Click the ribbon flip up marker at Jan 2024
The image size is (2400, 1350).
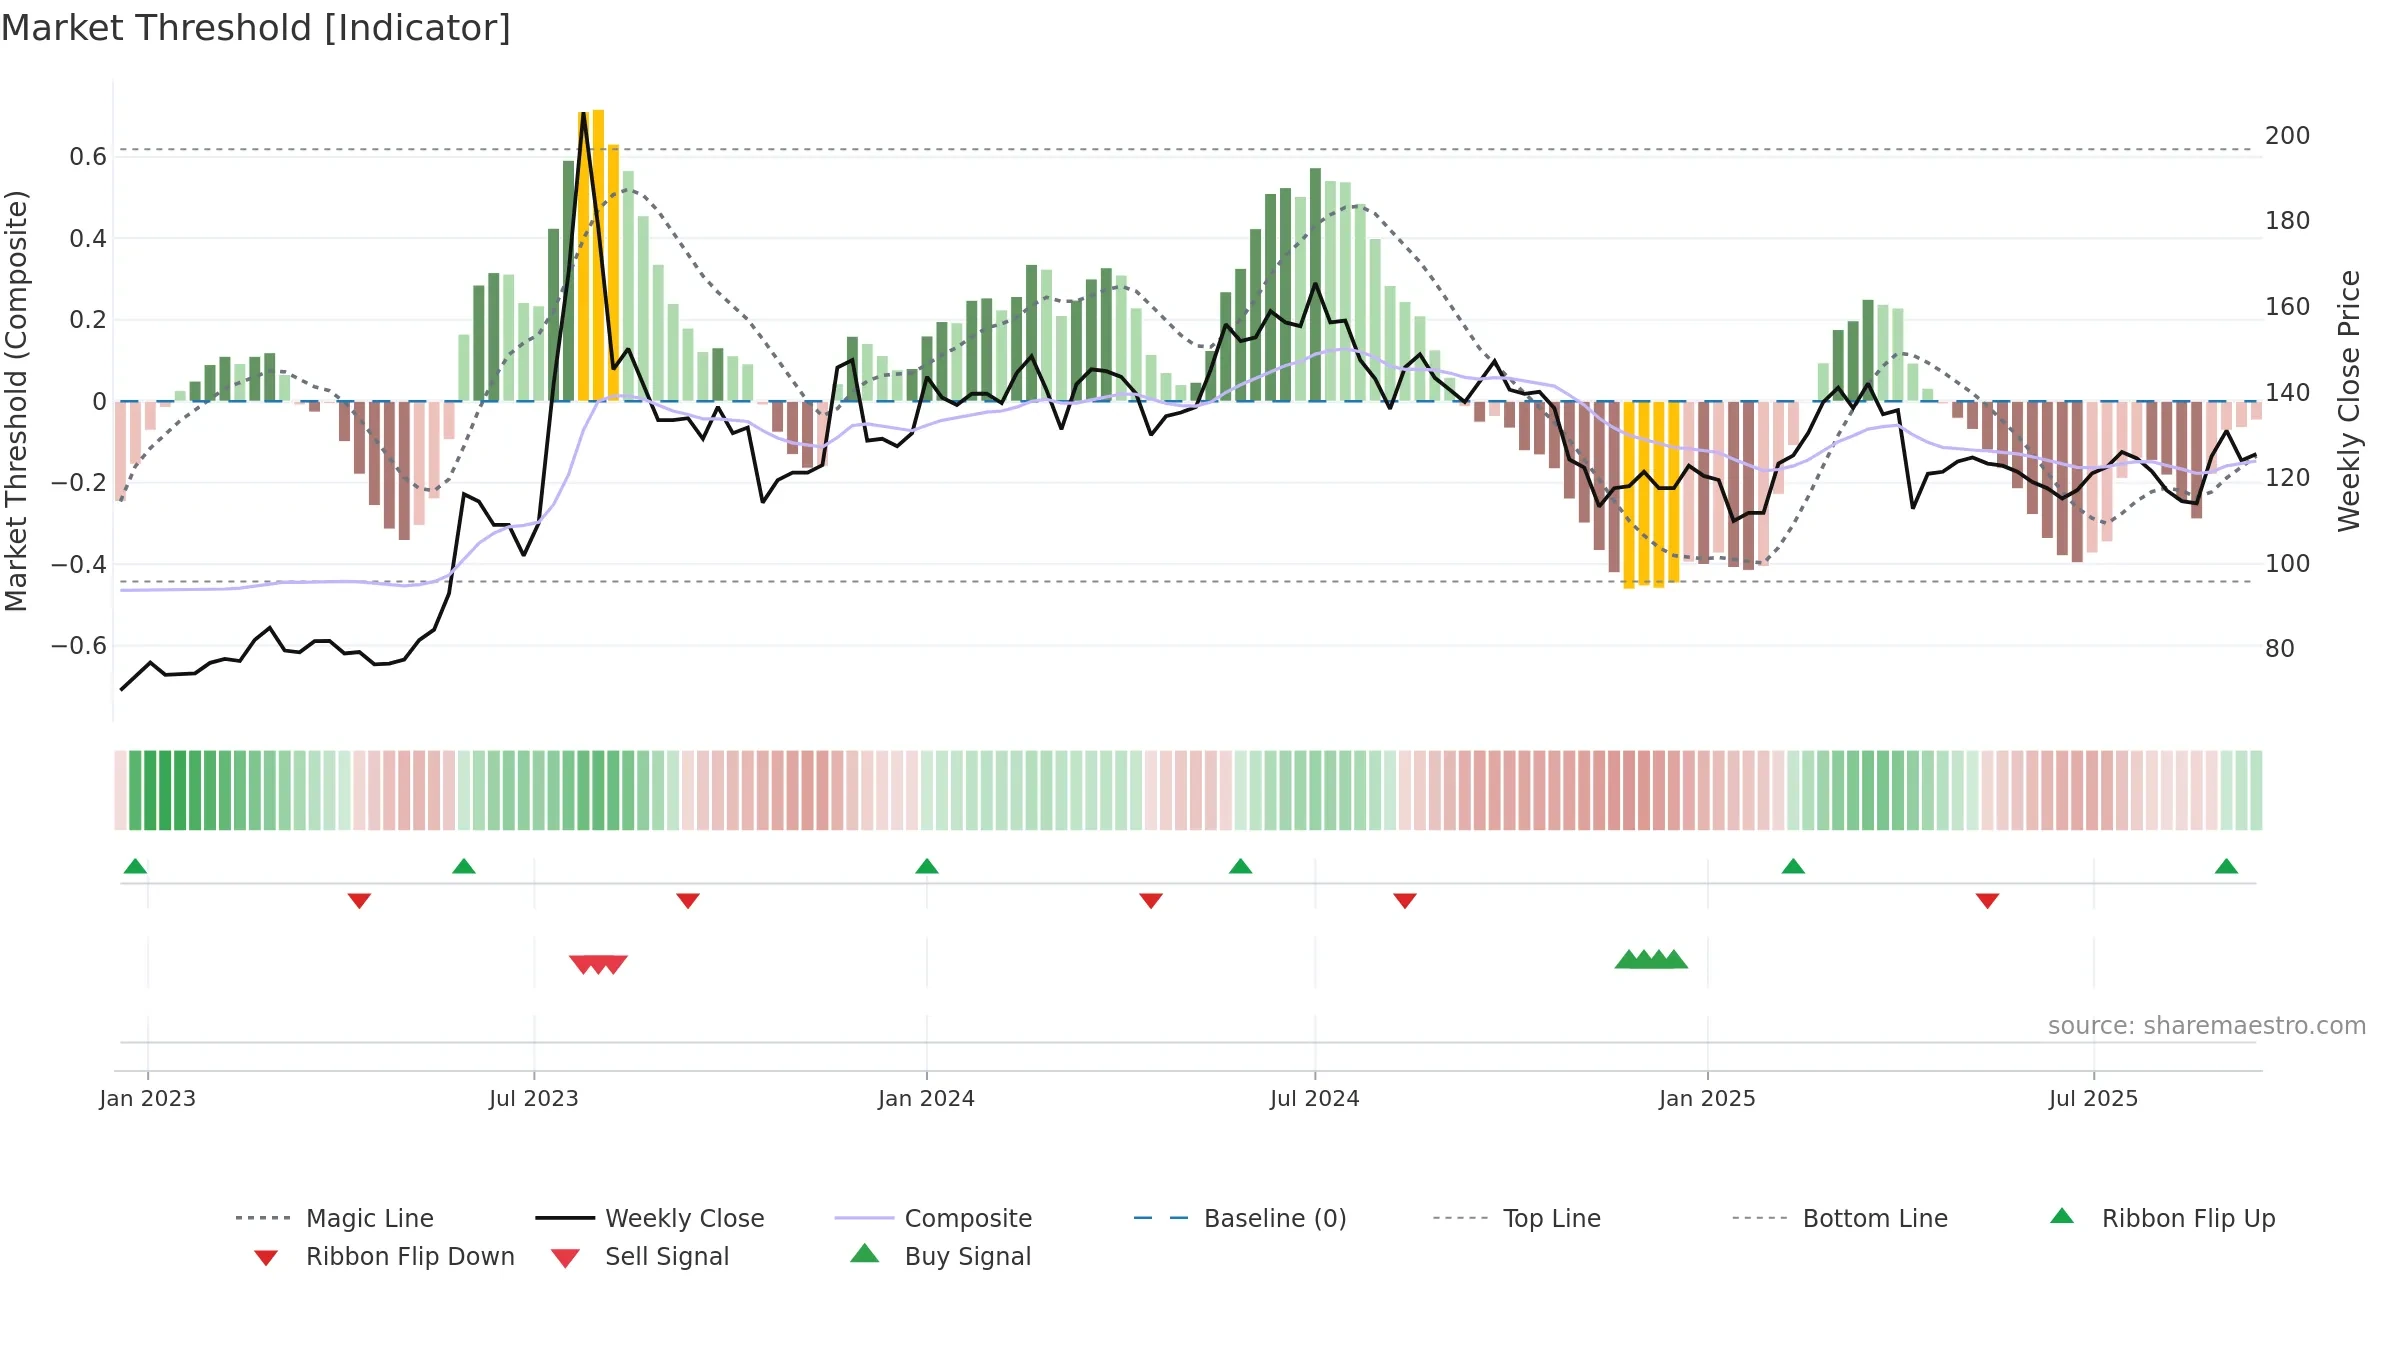point(927,866)
